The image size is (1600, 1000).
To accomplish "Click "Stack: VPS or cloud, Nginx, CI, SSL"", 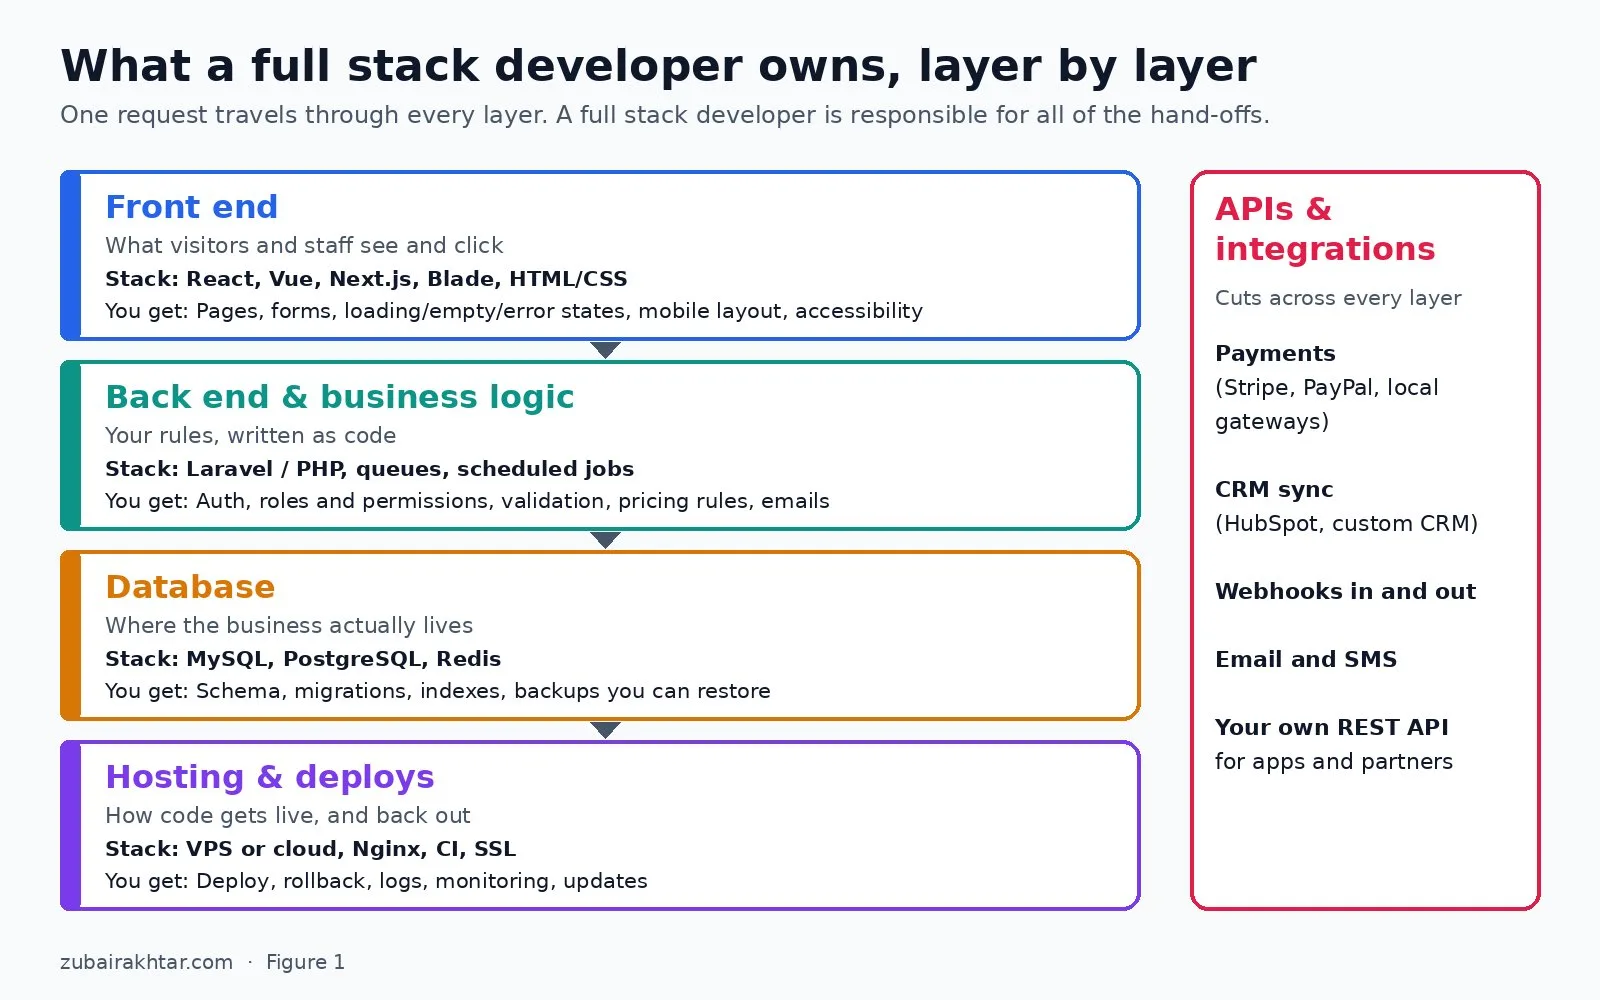I will tap(311, 849).
